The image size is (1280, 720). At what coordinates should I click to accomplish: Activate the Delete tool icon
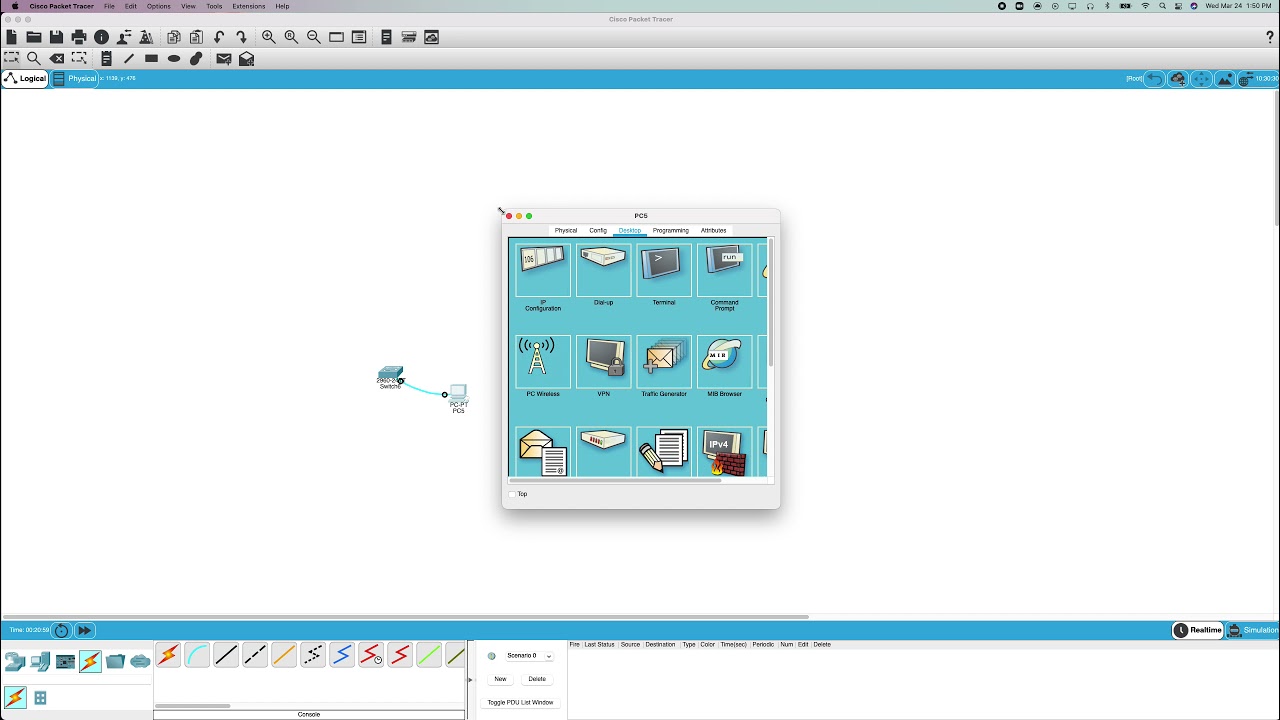click(57, 59)
